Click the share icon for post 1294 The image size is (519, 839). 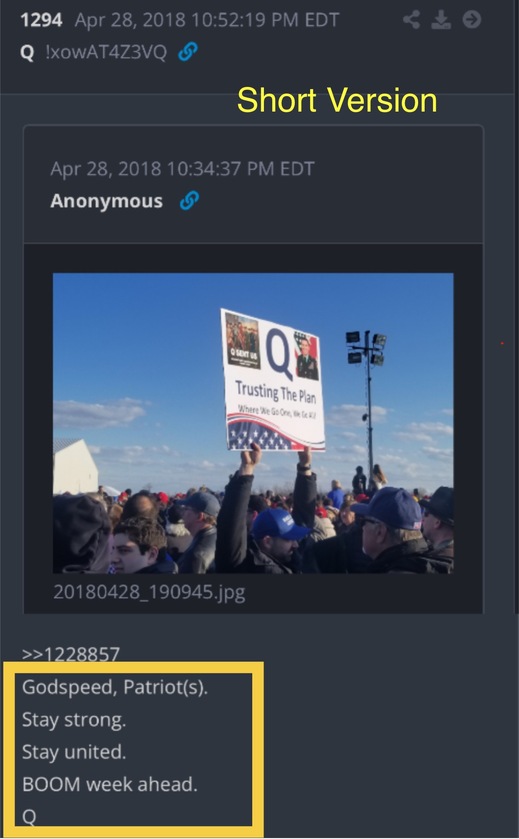(x=411, y=20)
